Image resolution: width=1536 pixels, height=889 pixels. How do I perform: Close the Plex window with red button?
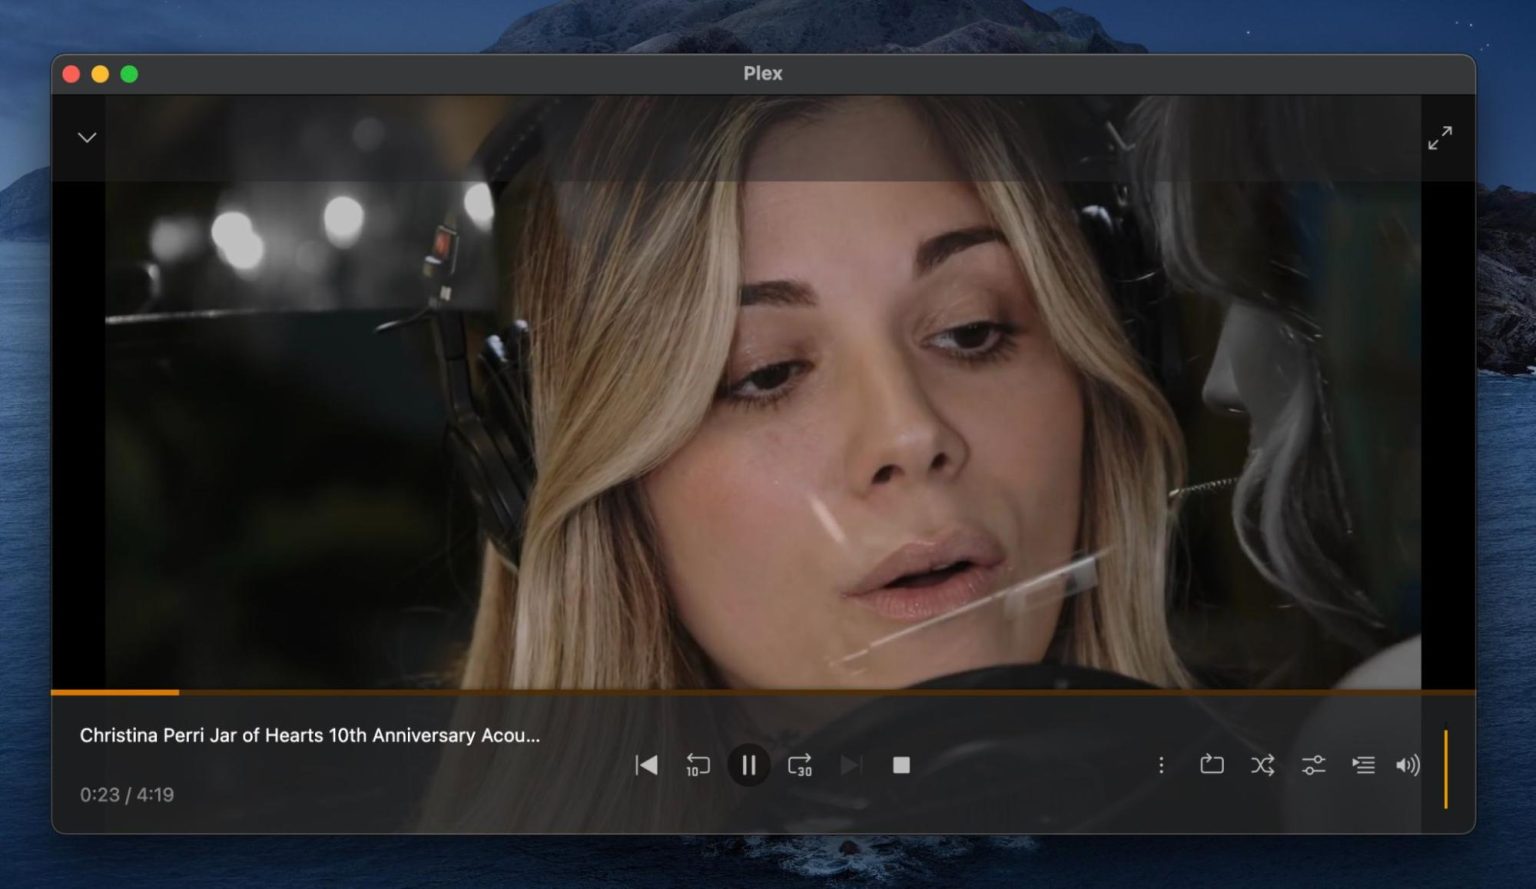point(71,74)
